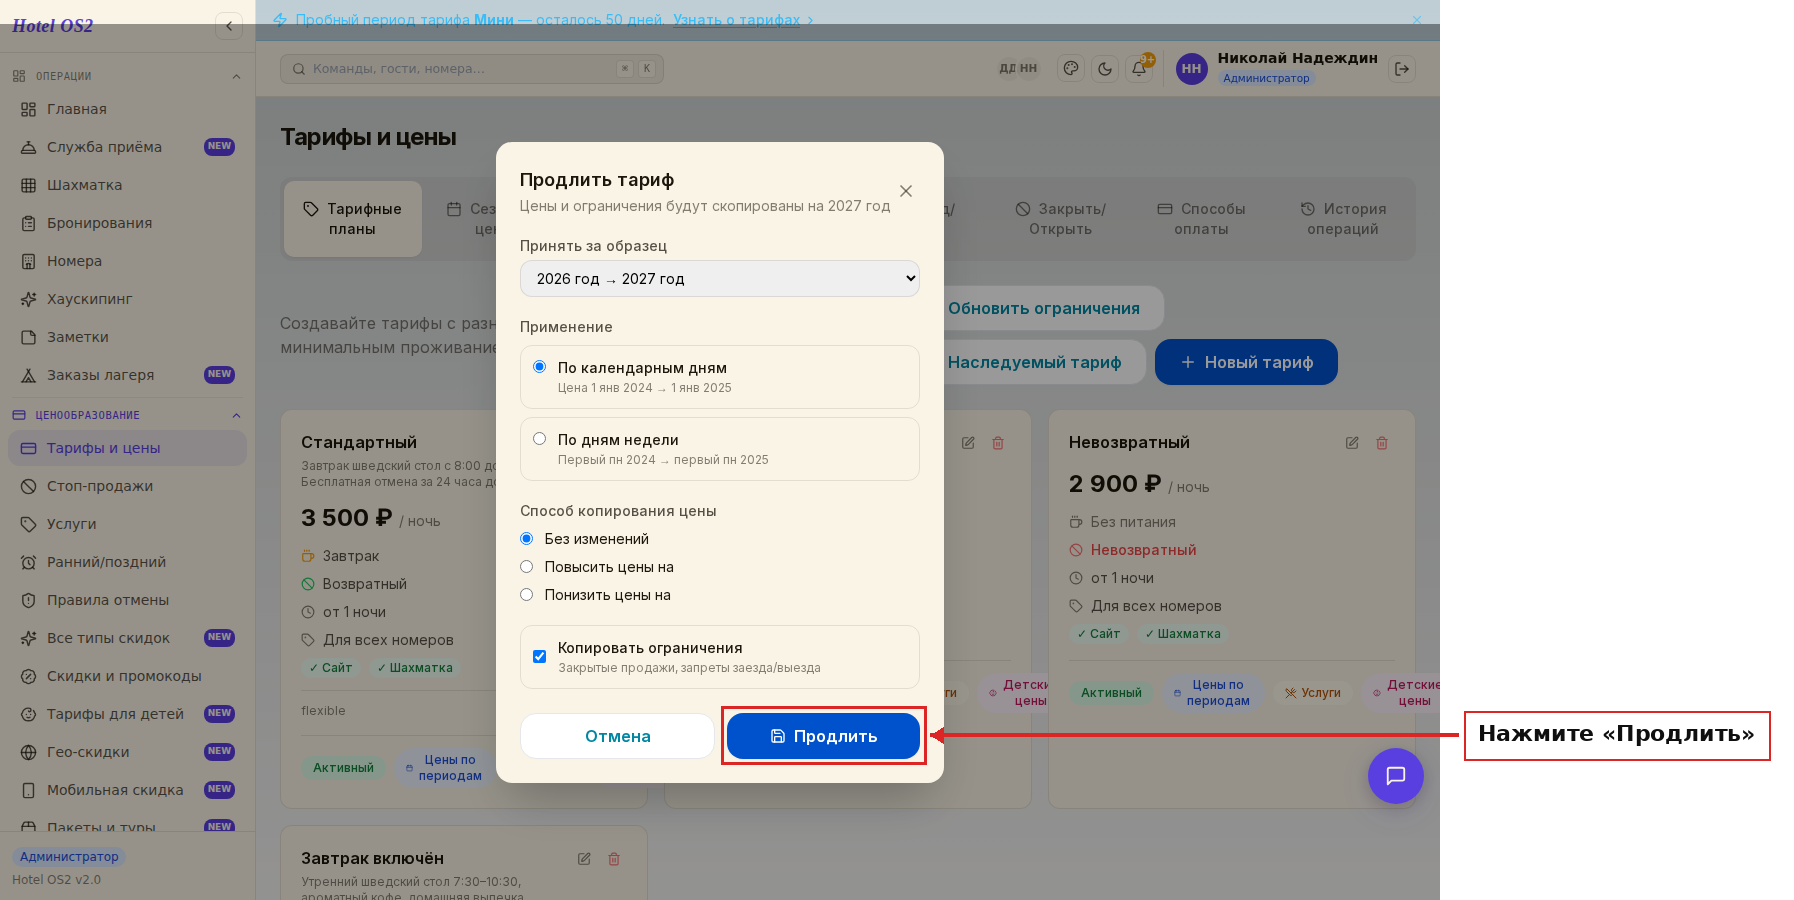Choose Понизить цены на option
This screenshot has height=900, width=1794.
coord(527,595)
